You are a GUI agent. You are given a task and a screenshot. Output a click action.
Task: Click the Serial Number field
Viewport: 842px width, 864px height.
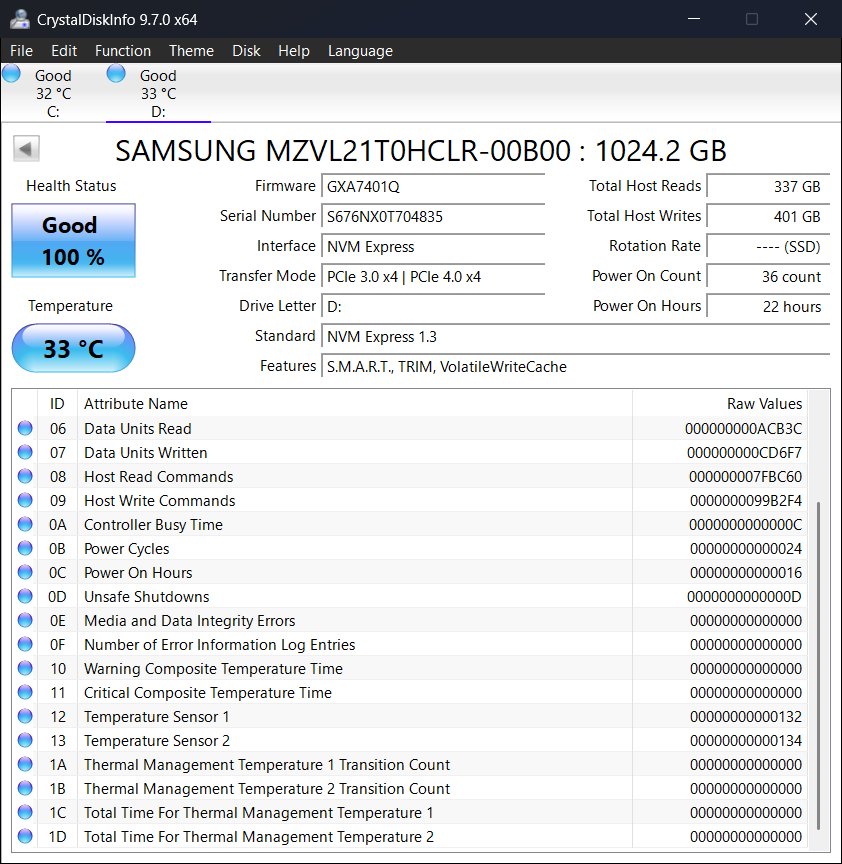pyautogui.click(x=433, y=217)
